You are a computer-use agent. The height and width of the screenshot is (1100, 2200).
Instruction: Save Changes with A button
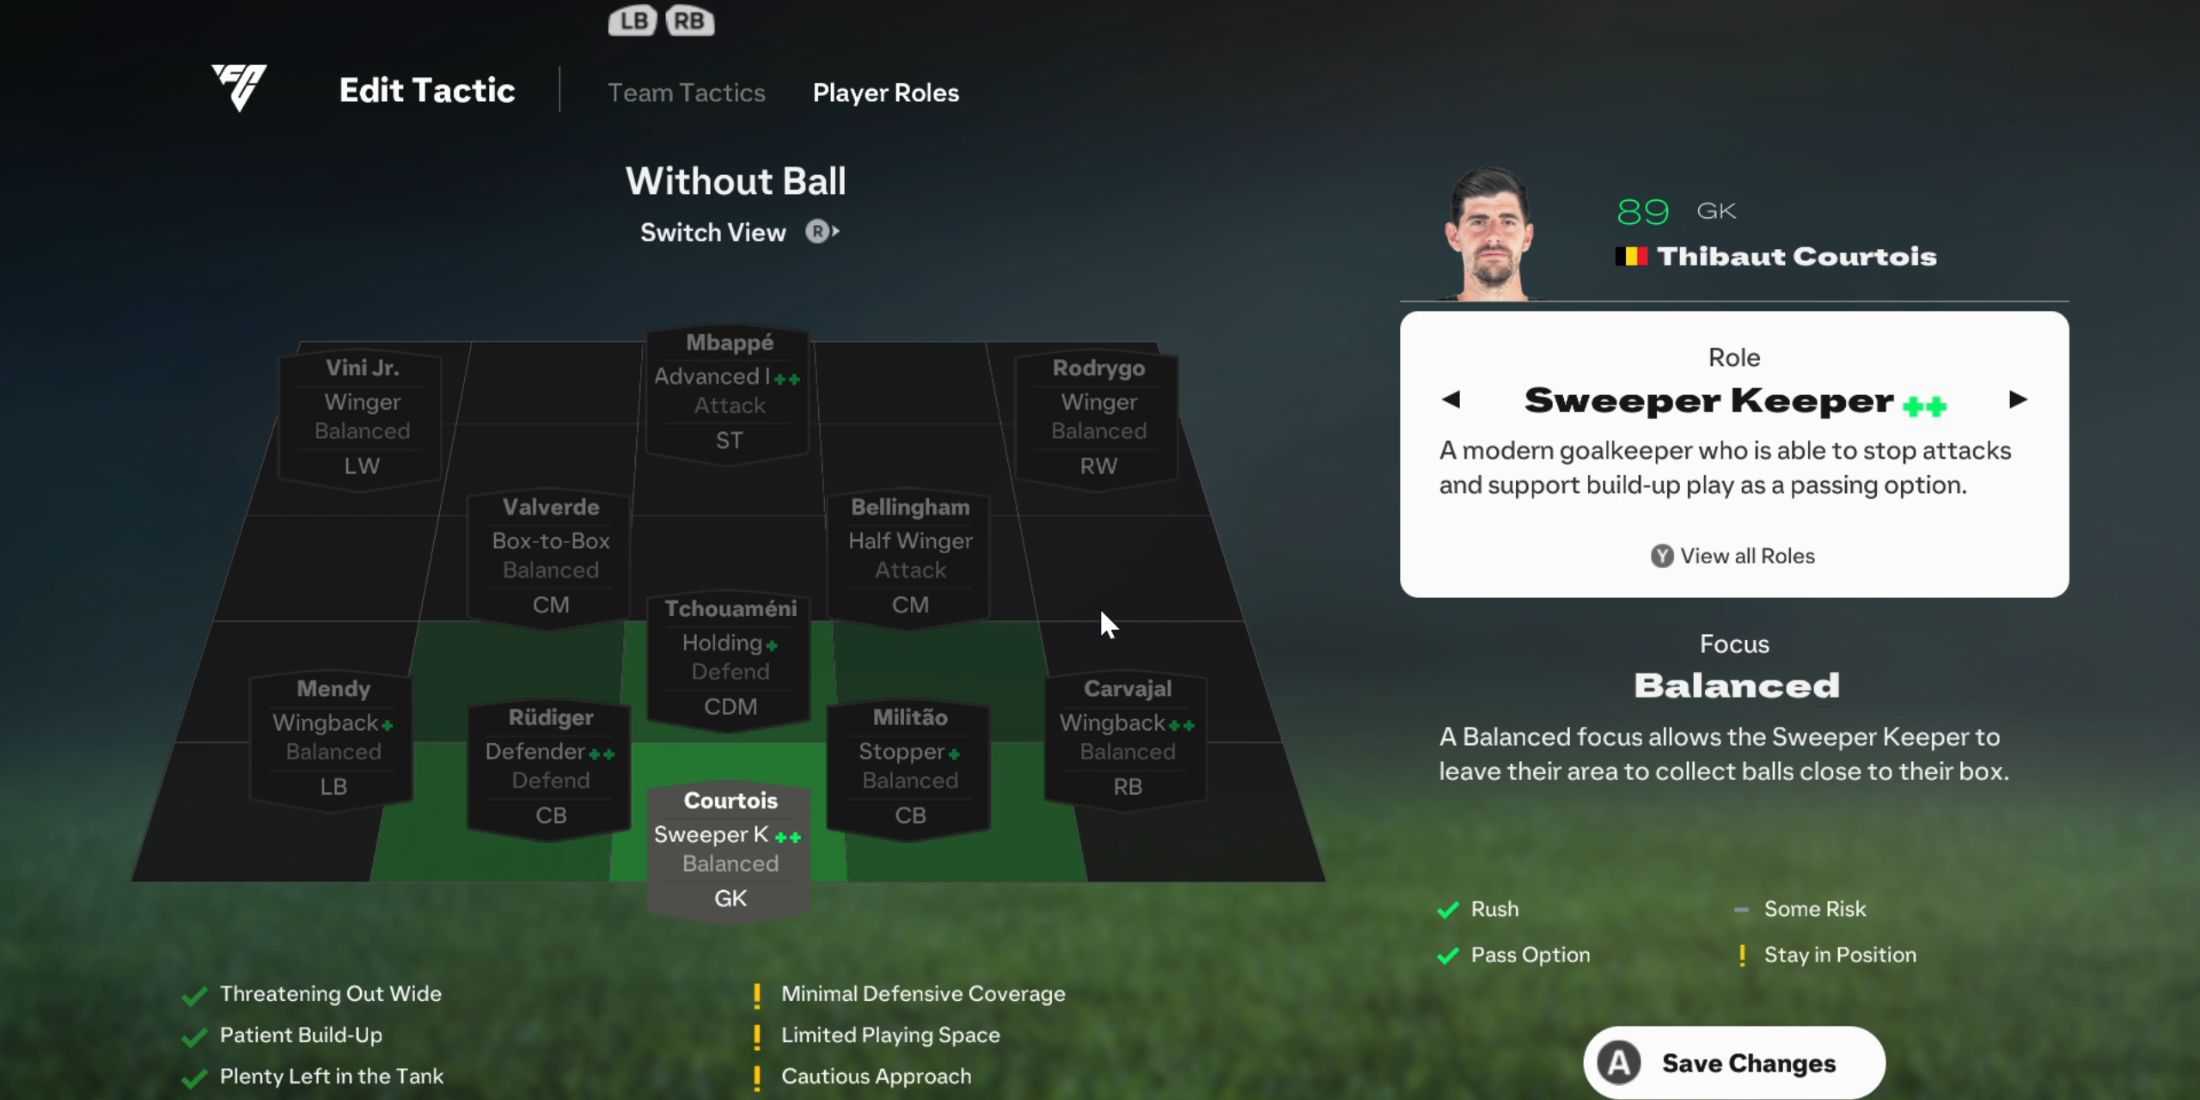click(1734, 1062)
